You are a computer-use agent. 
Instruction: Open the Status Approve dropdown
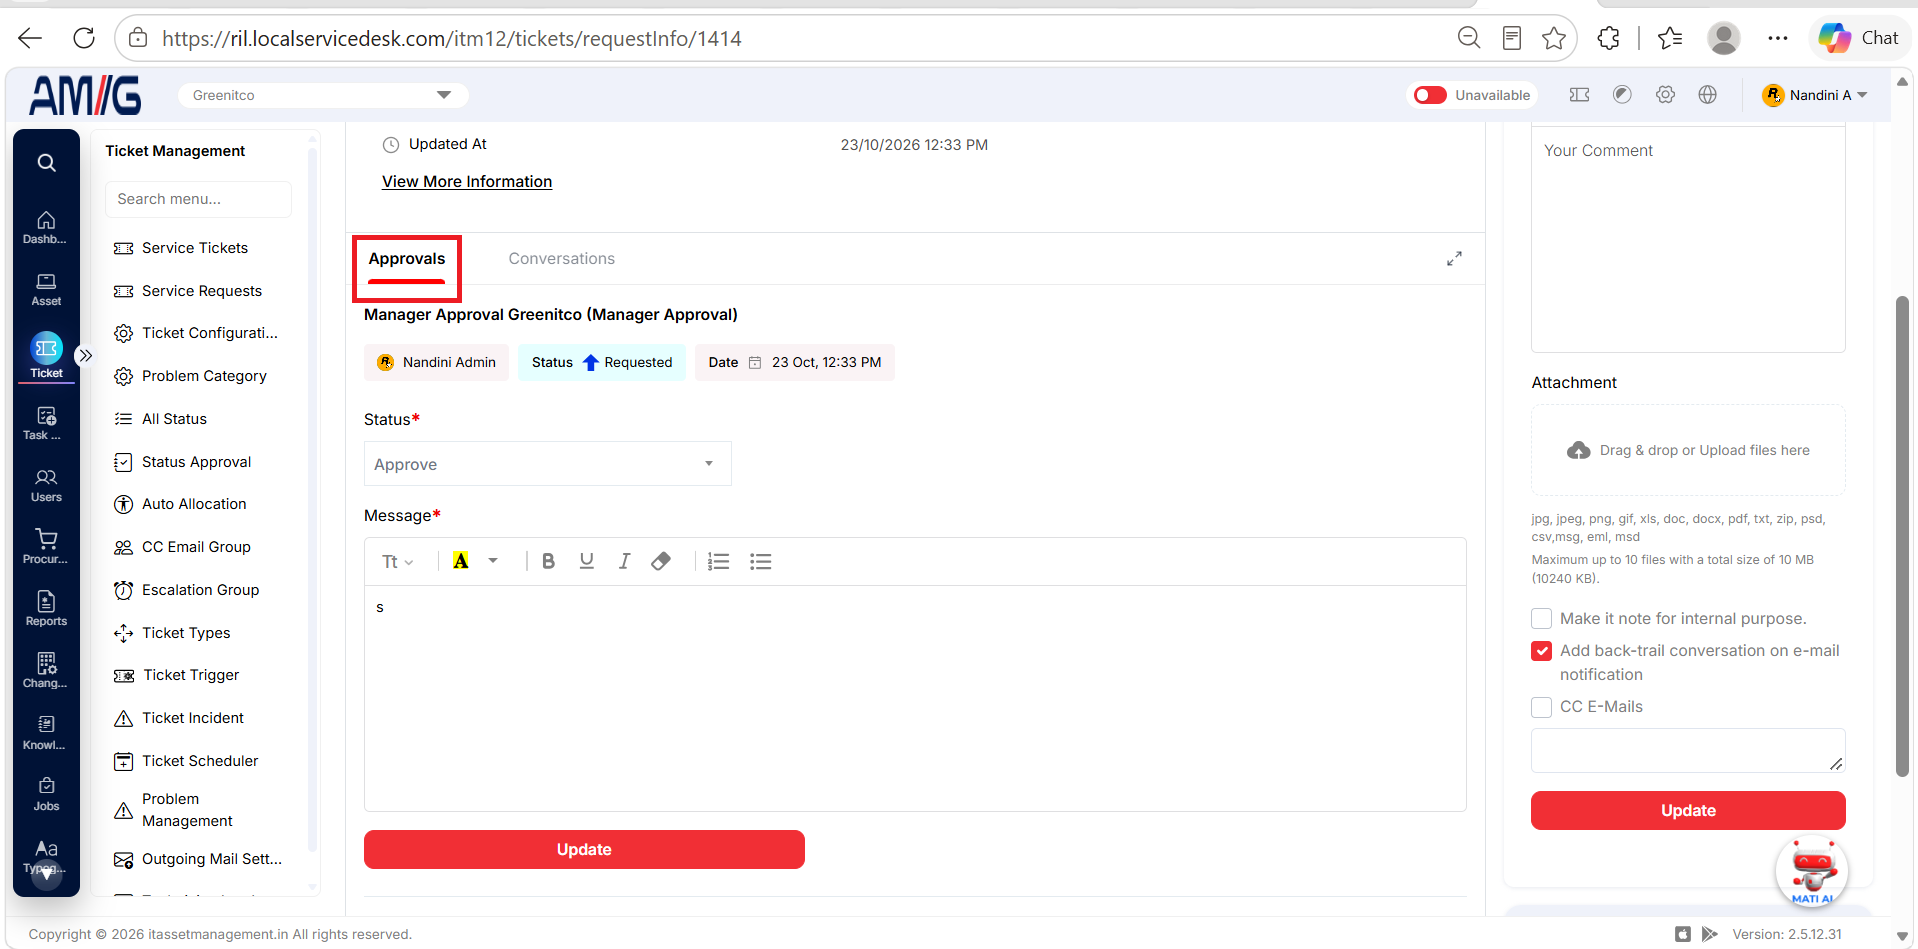click(x=547, y=464)
